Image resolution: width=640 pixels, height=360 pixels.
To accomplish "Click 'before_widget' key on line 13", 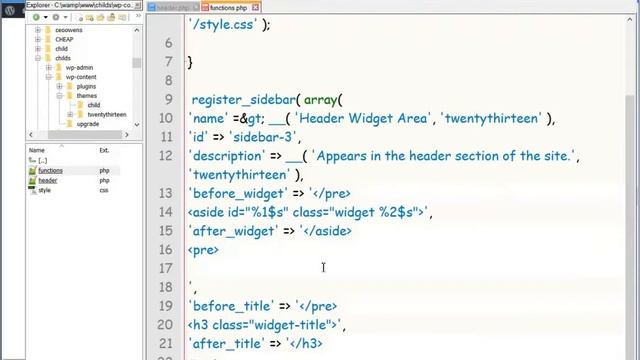I will [238, 193].
